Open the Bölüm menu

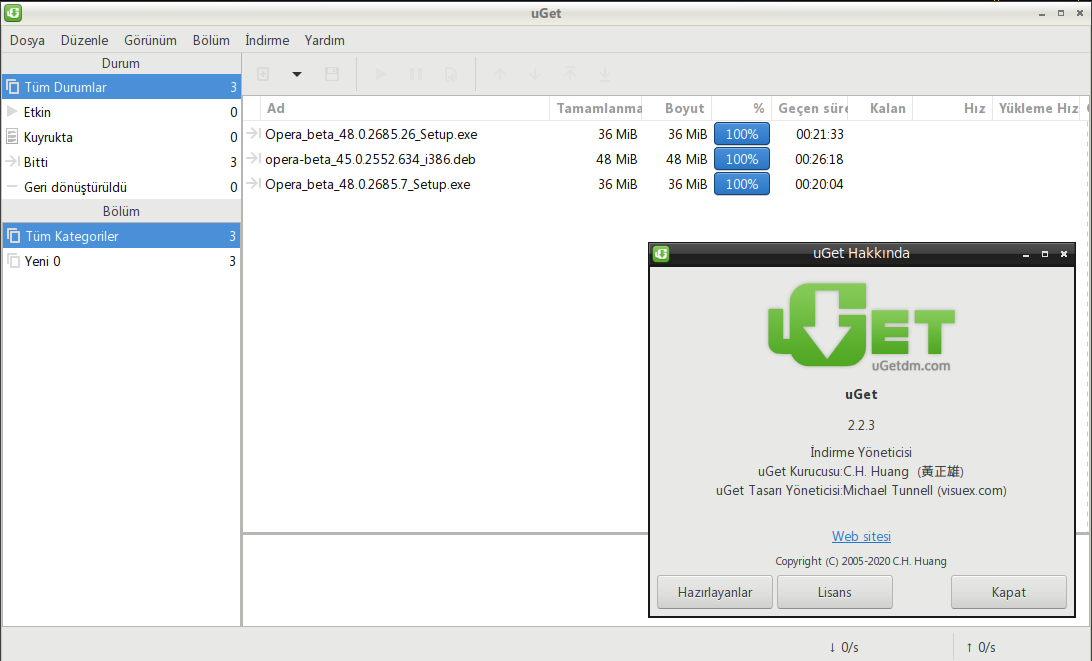point(211,40)
